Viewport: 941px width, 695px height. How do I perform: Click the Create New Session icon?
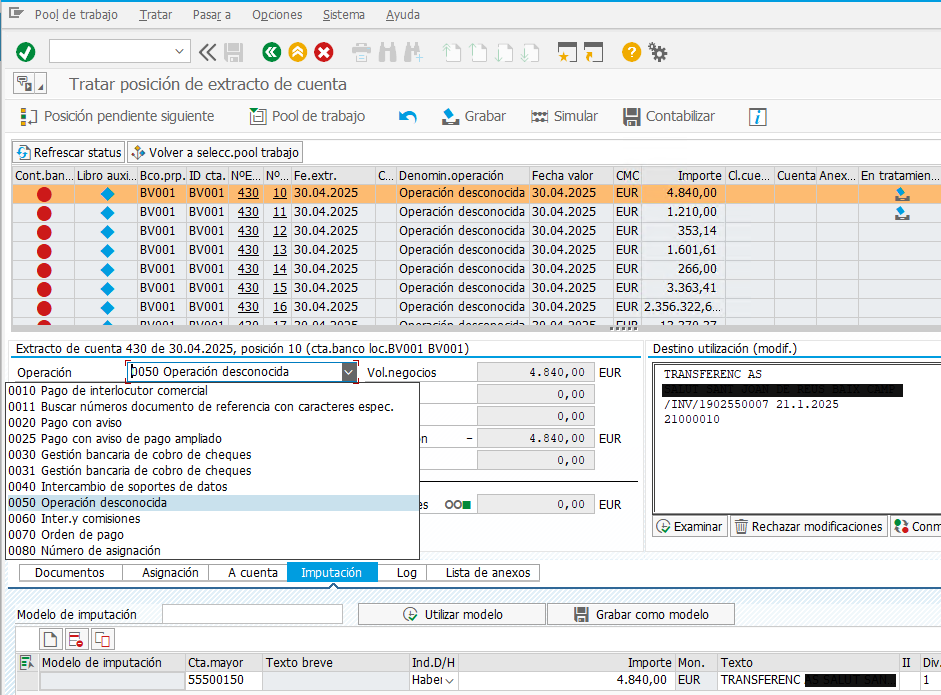pos(567,52)
